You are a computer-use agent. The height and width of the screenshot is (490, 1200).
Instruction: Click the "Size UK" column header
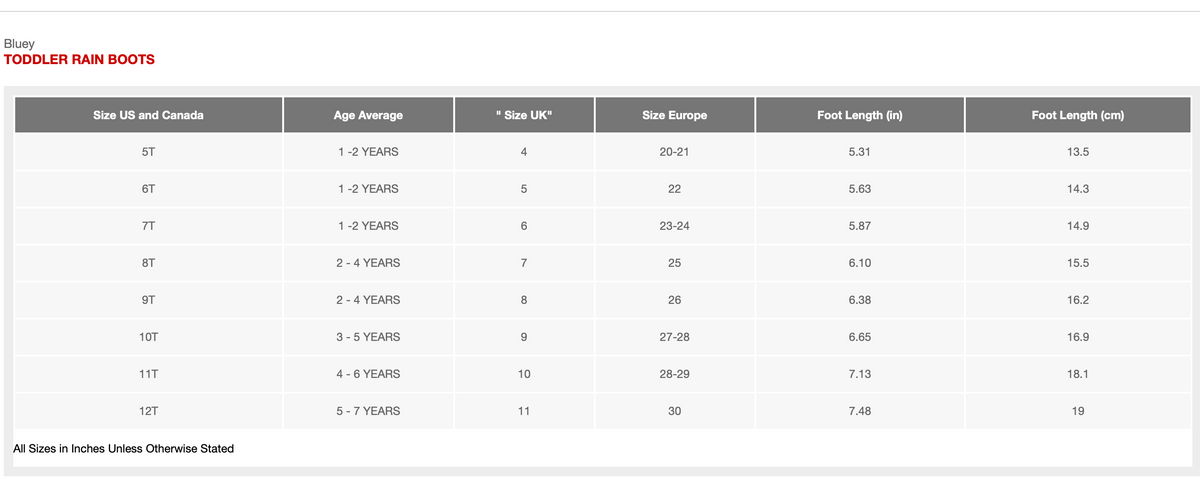coord(524,115)
